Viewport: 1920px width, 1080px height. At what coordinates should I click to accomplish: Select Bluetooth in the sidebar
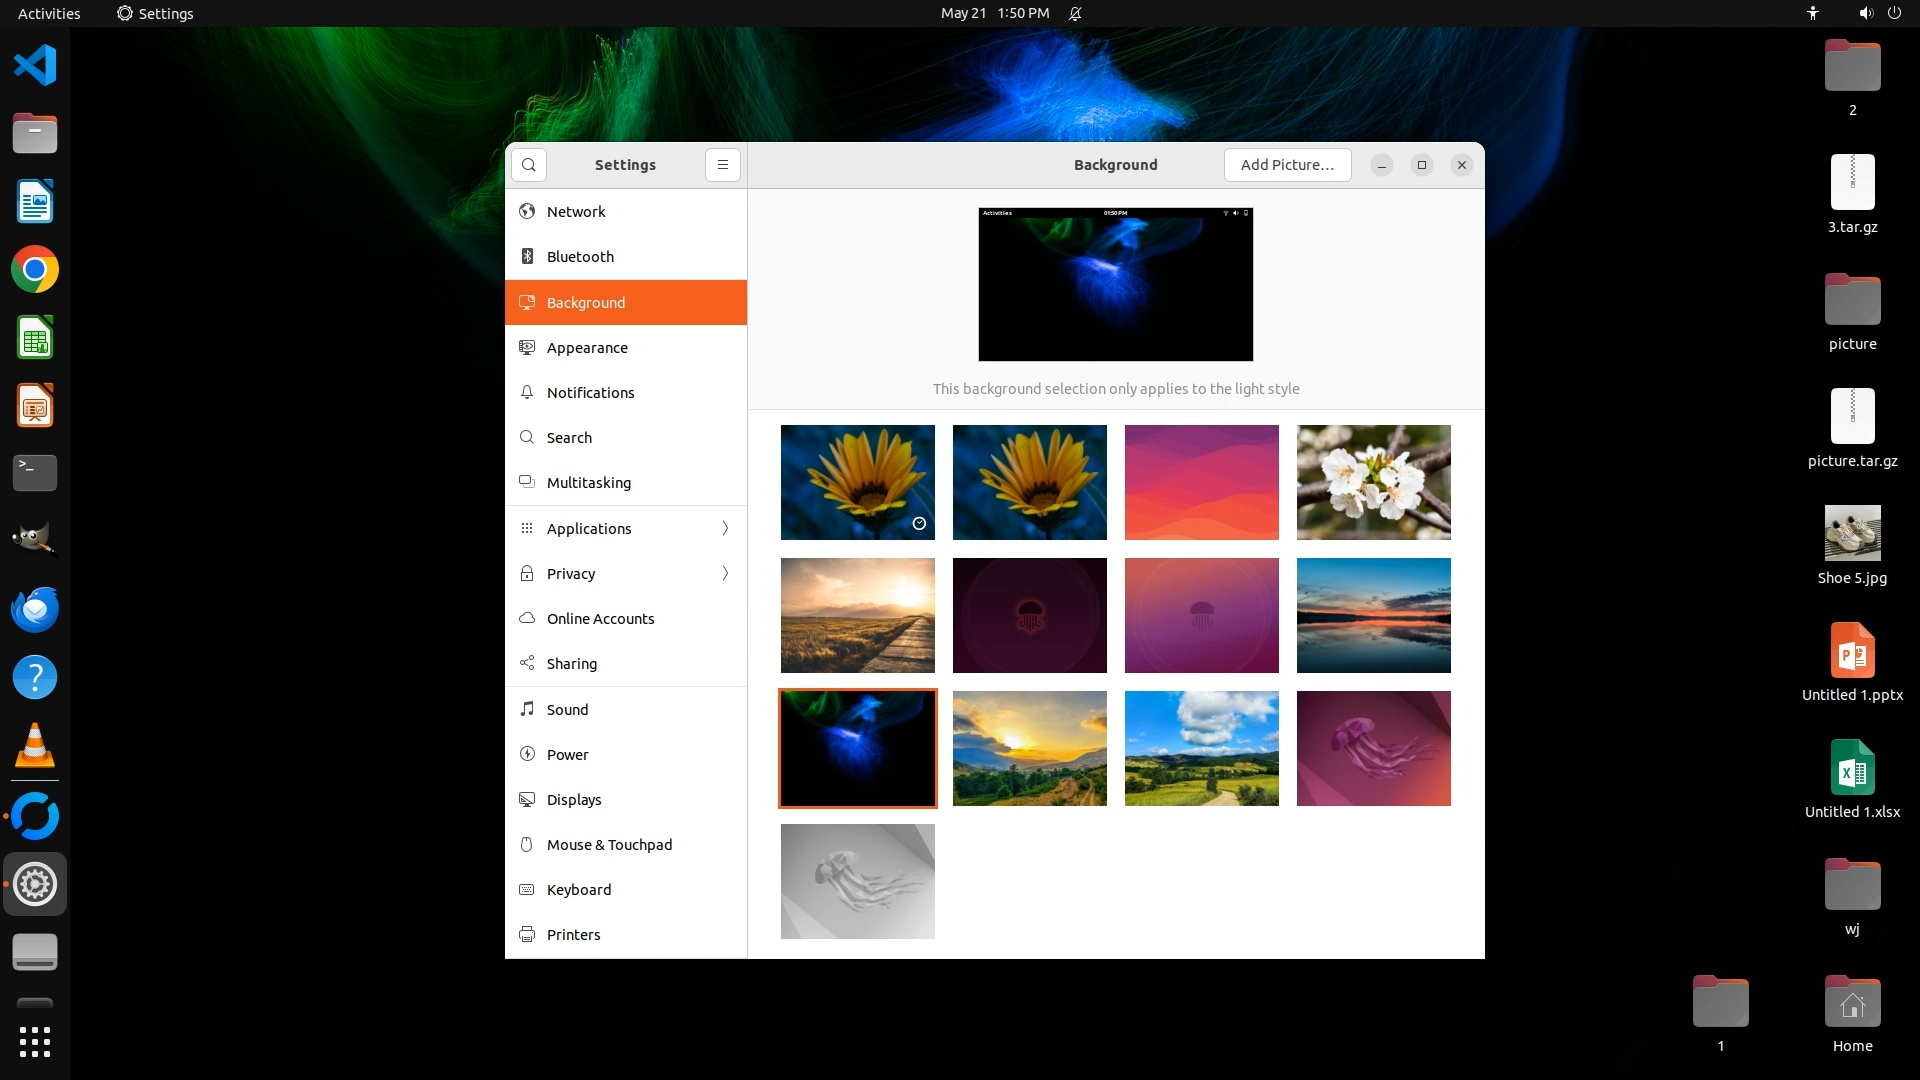(580, 257)
